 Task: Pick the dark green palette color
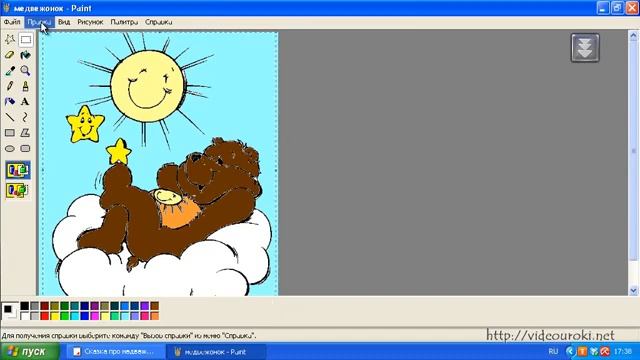(x=64, y=306)
